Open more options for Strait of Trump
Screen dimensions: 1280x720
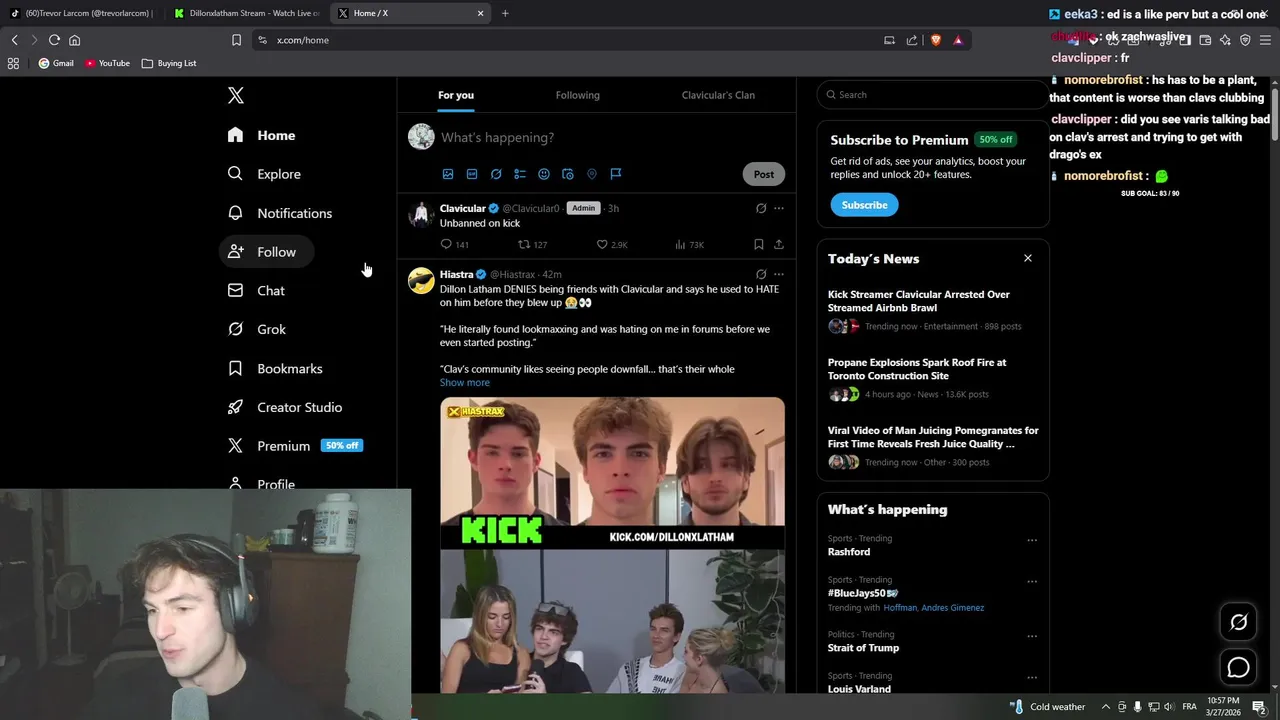[x=1032, y=636]
